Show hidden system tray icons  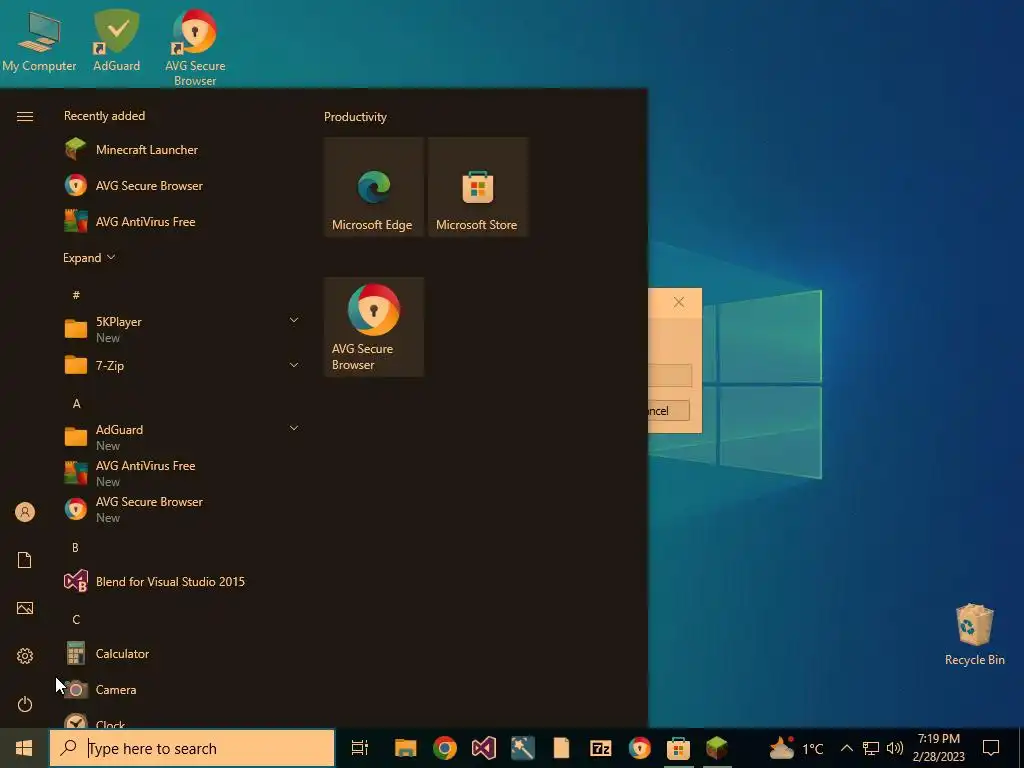846,748
